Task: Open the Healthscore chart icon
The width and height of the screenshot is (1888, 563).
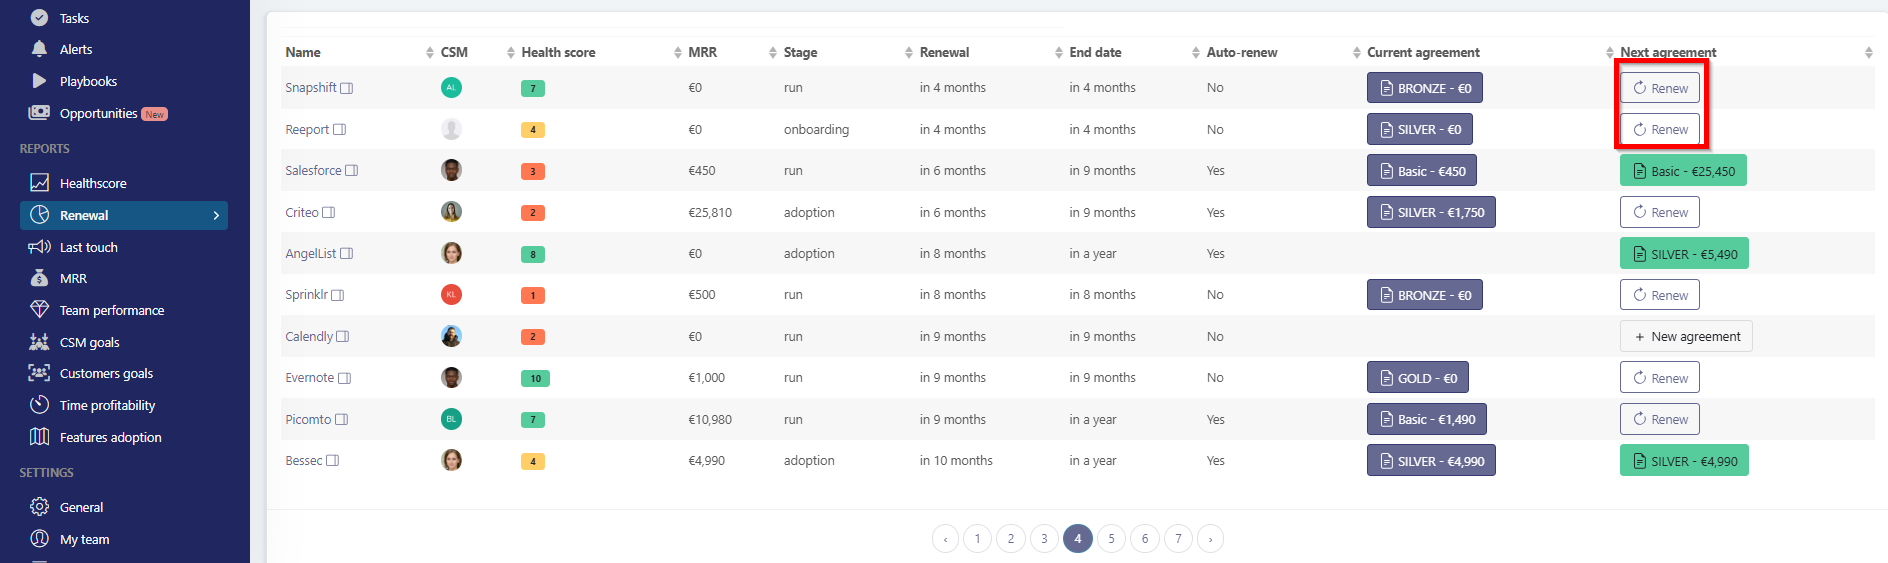Action: pos(39,183)
